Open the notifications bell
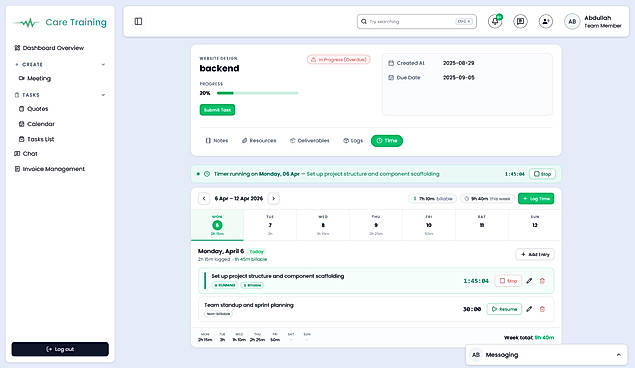This screenshot has width=635, height=368. pos(495,21)
